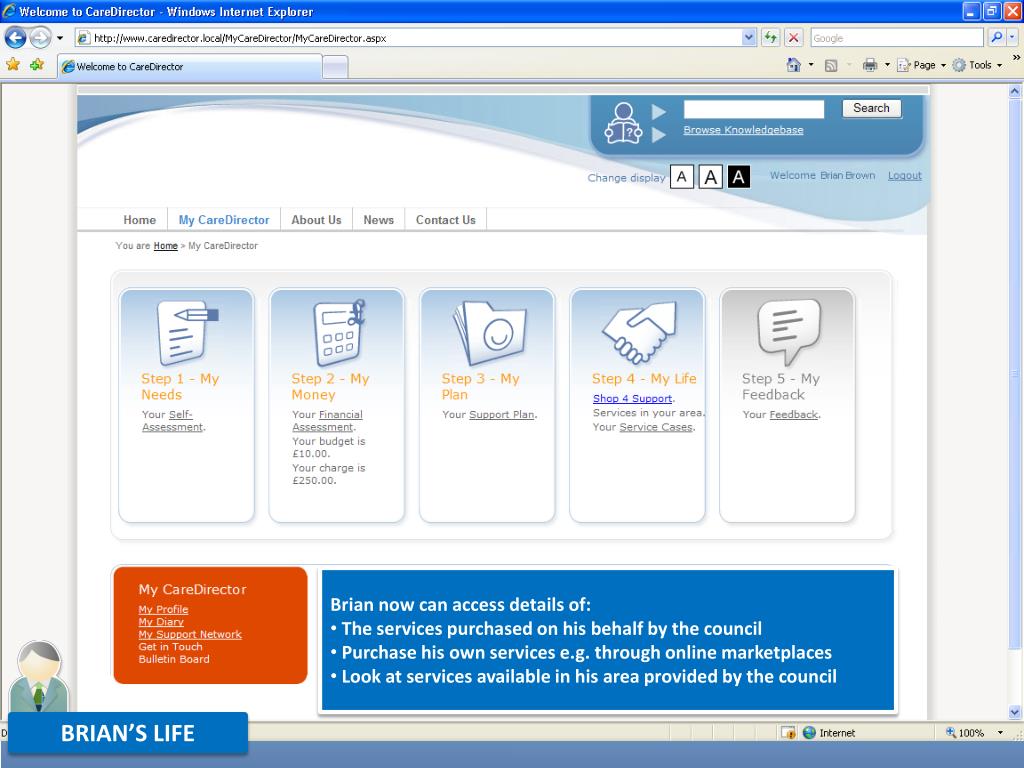Viewport: 1024px width, 768px height.
Task: Click the knowledgebase reader person icon
Action: coord(623,123)
